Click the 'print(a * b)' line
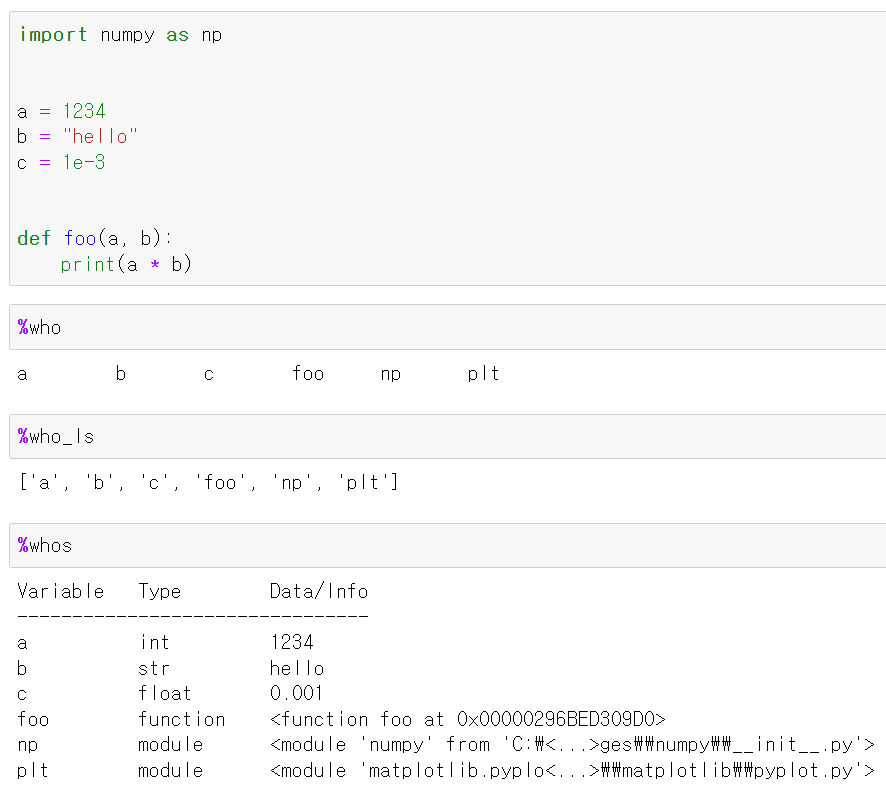Viewport: 886px width, 791px height. (x=126, y=264)
